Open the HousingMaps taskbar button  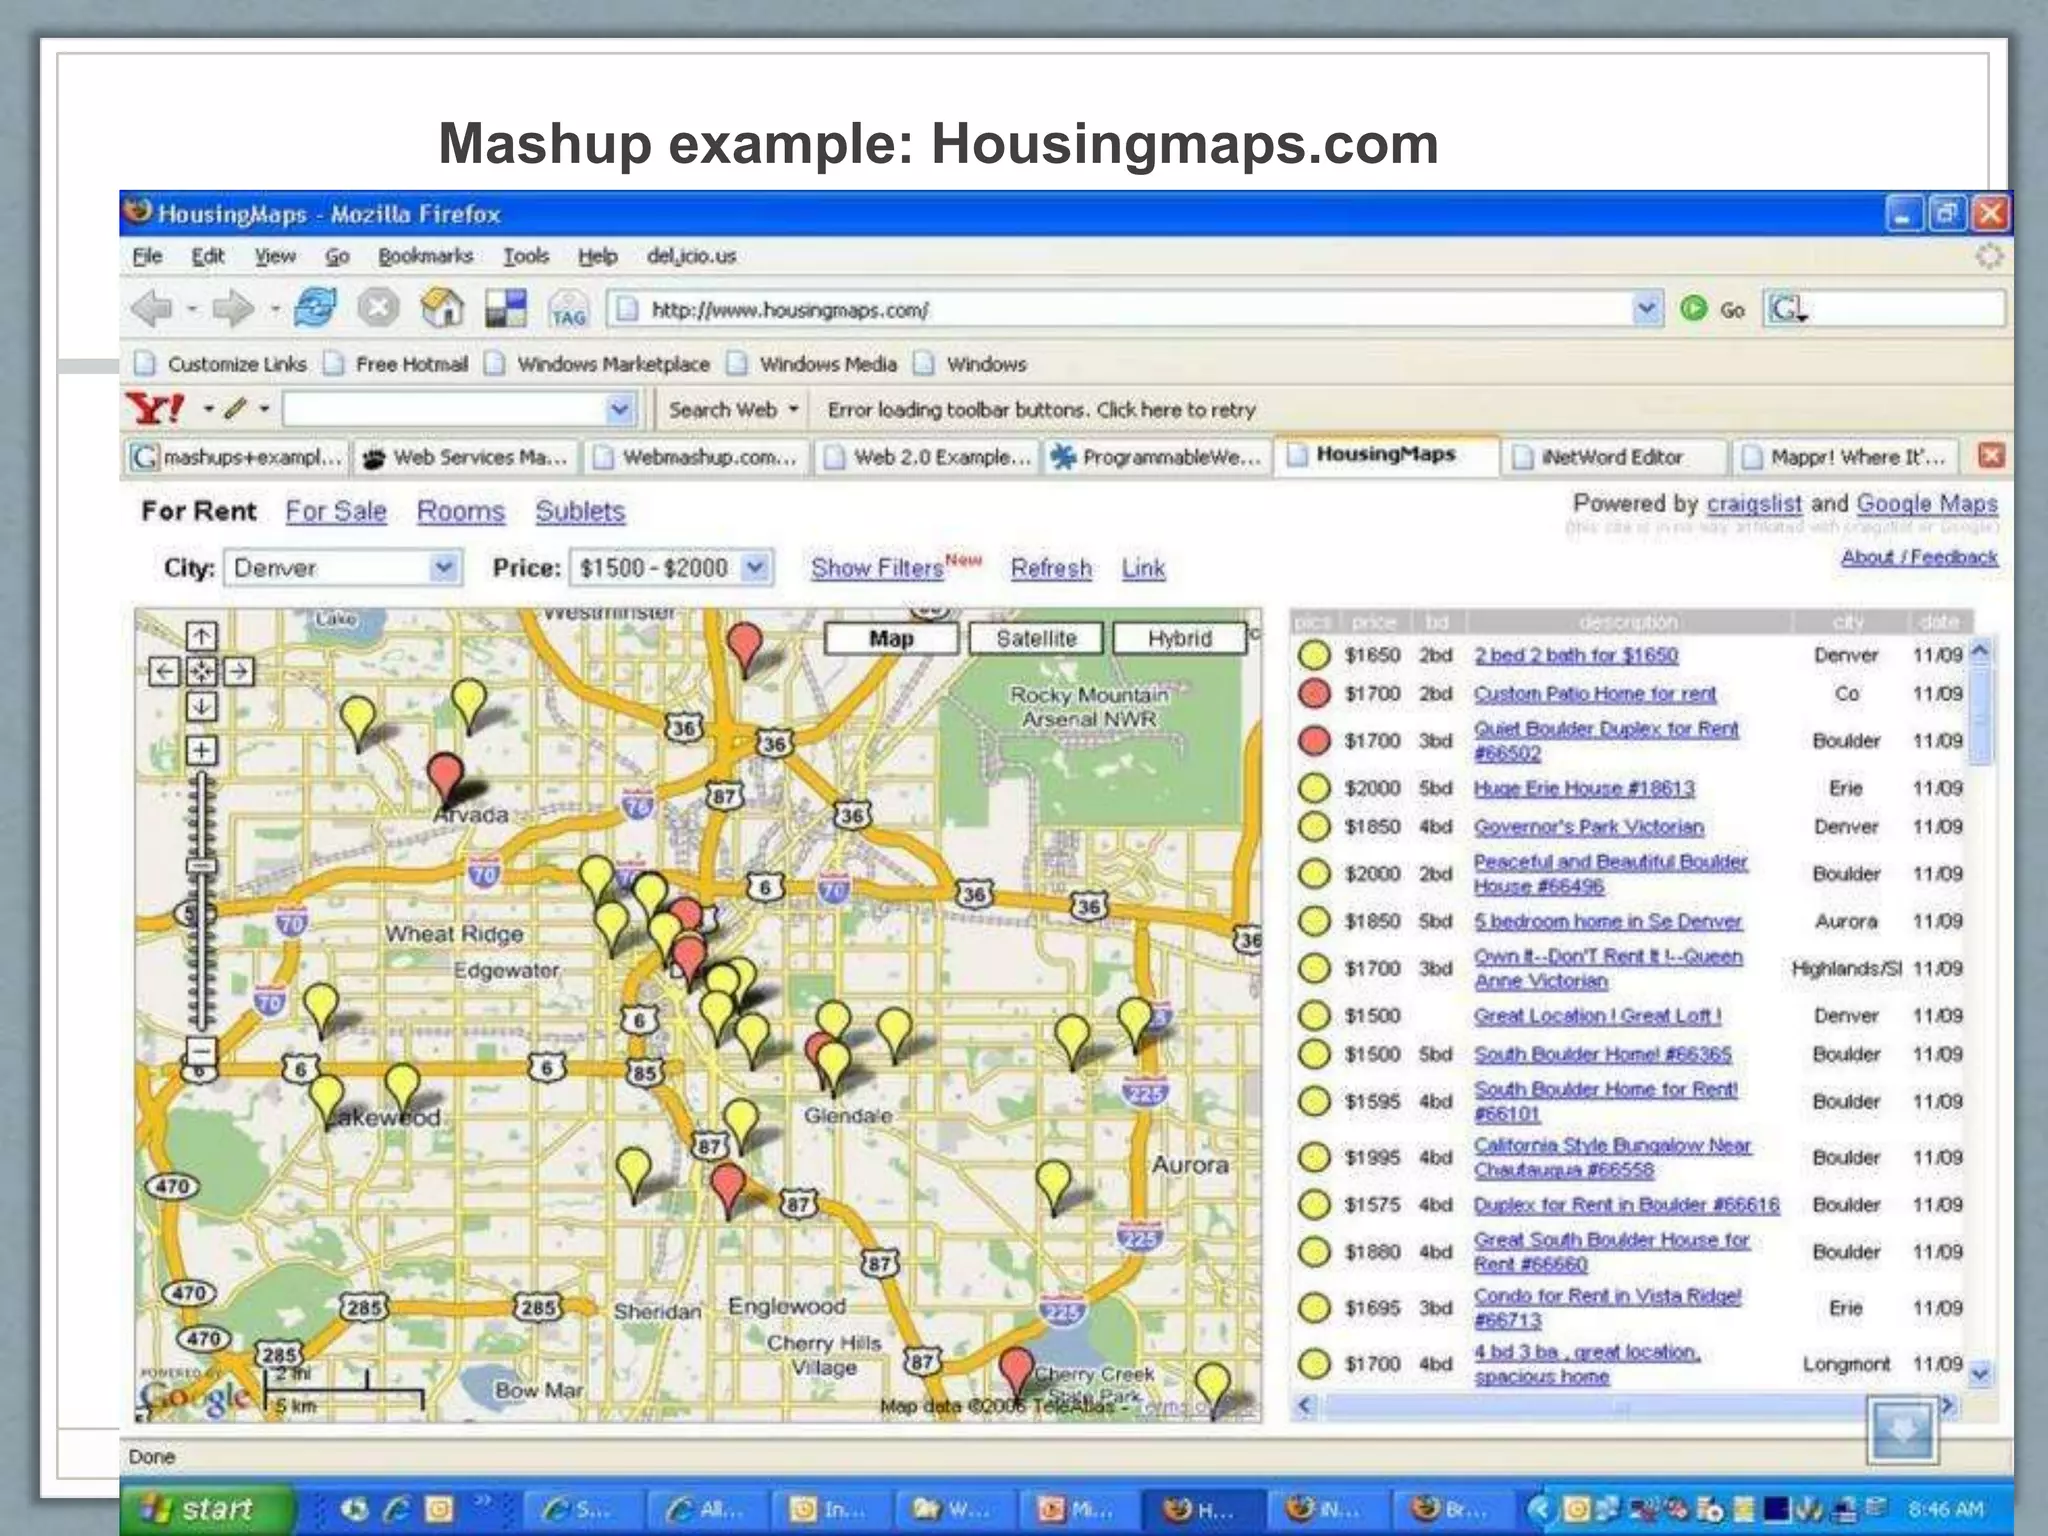coord(1200,1509)
